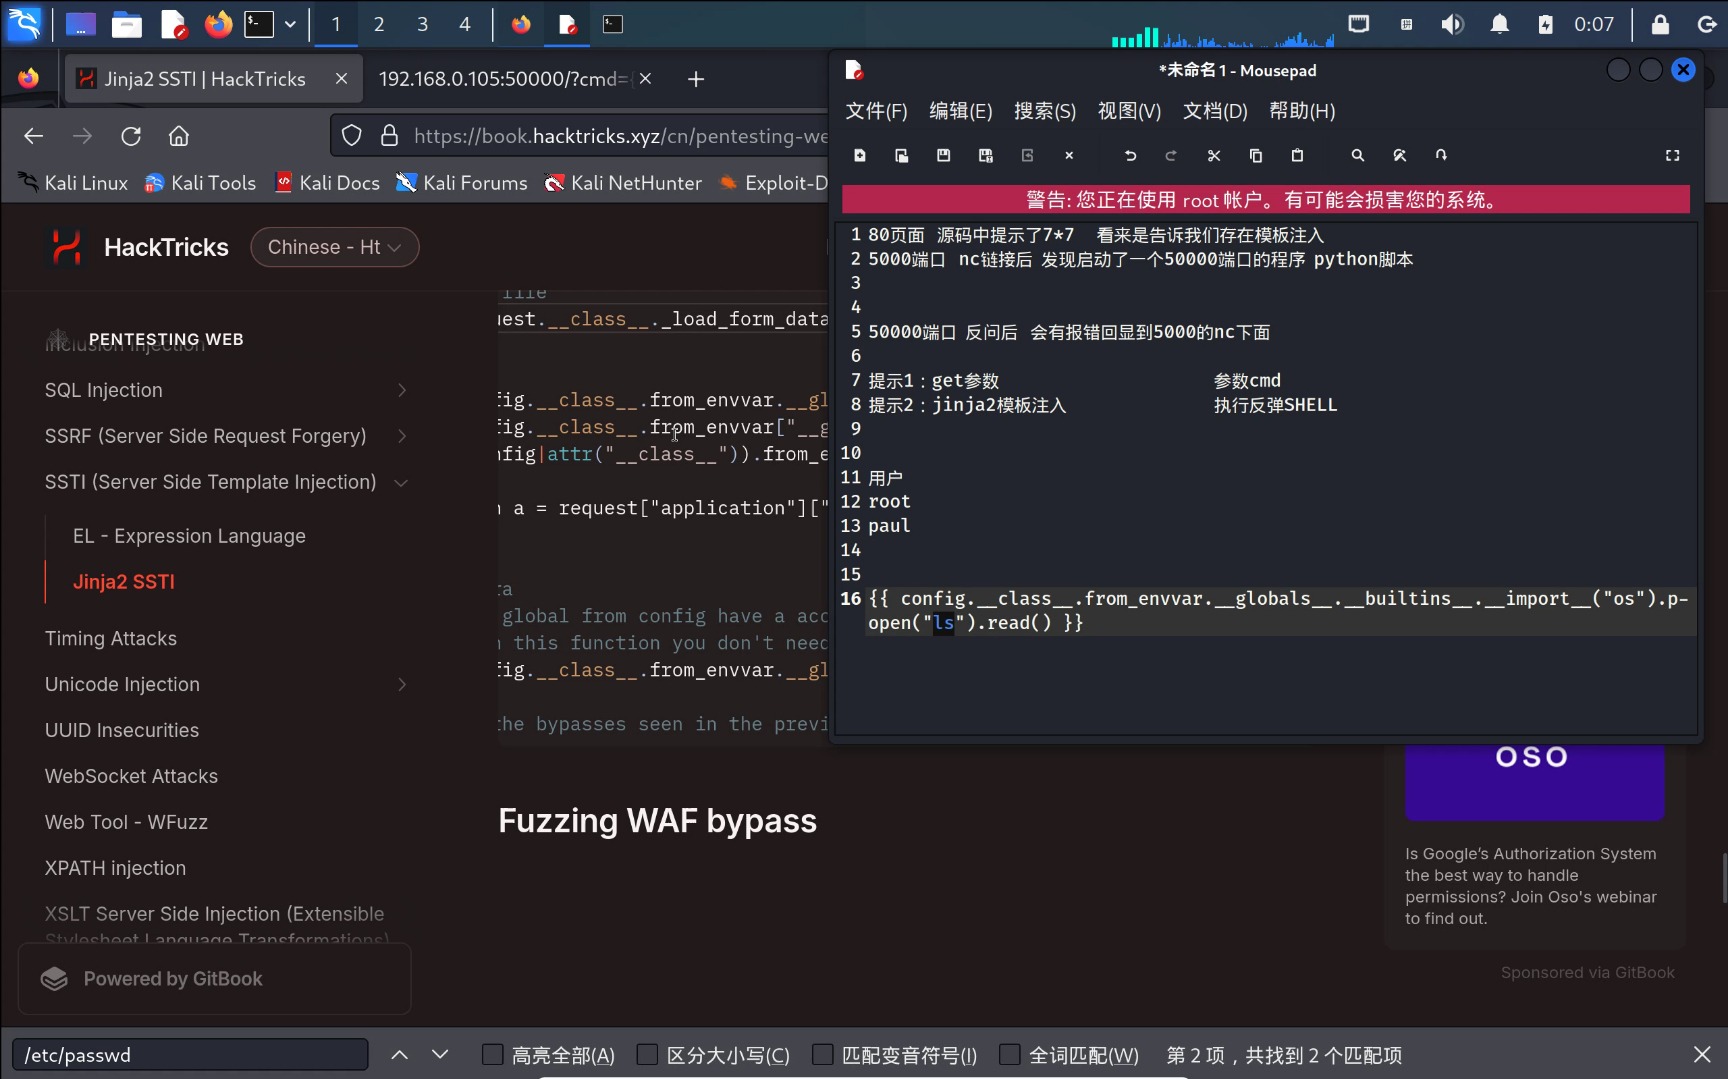1728x1079 pixels.
Task: Click the close-document X icon in Mousepad toolbar
Action: (x=1069, y=155)
